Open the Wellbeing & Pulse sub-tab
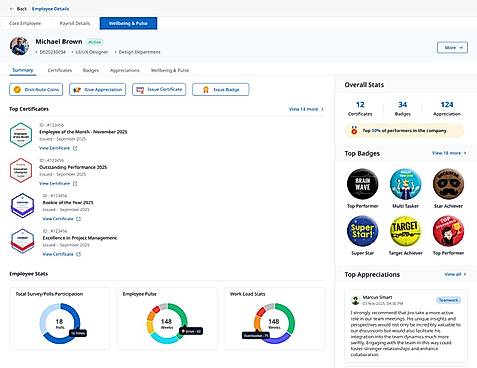The image size is (477, 368). (170, 70)
